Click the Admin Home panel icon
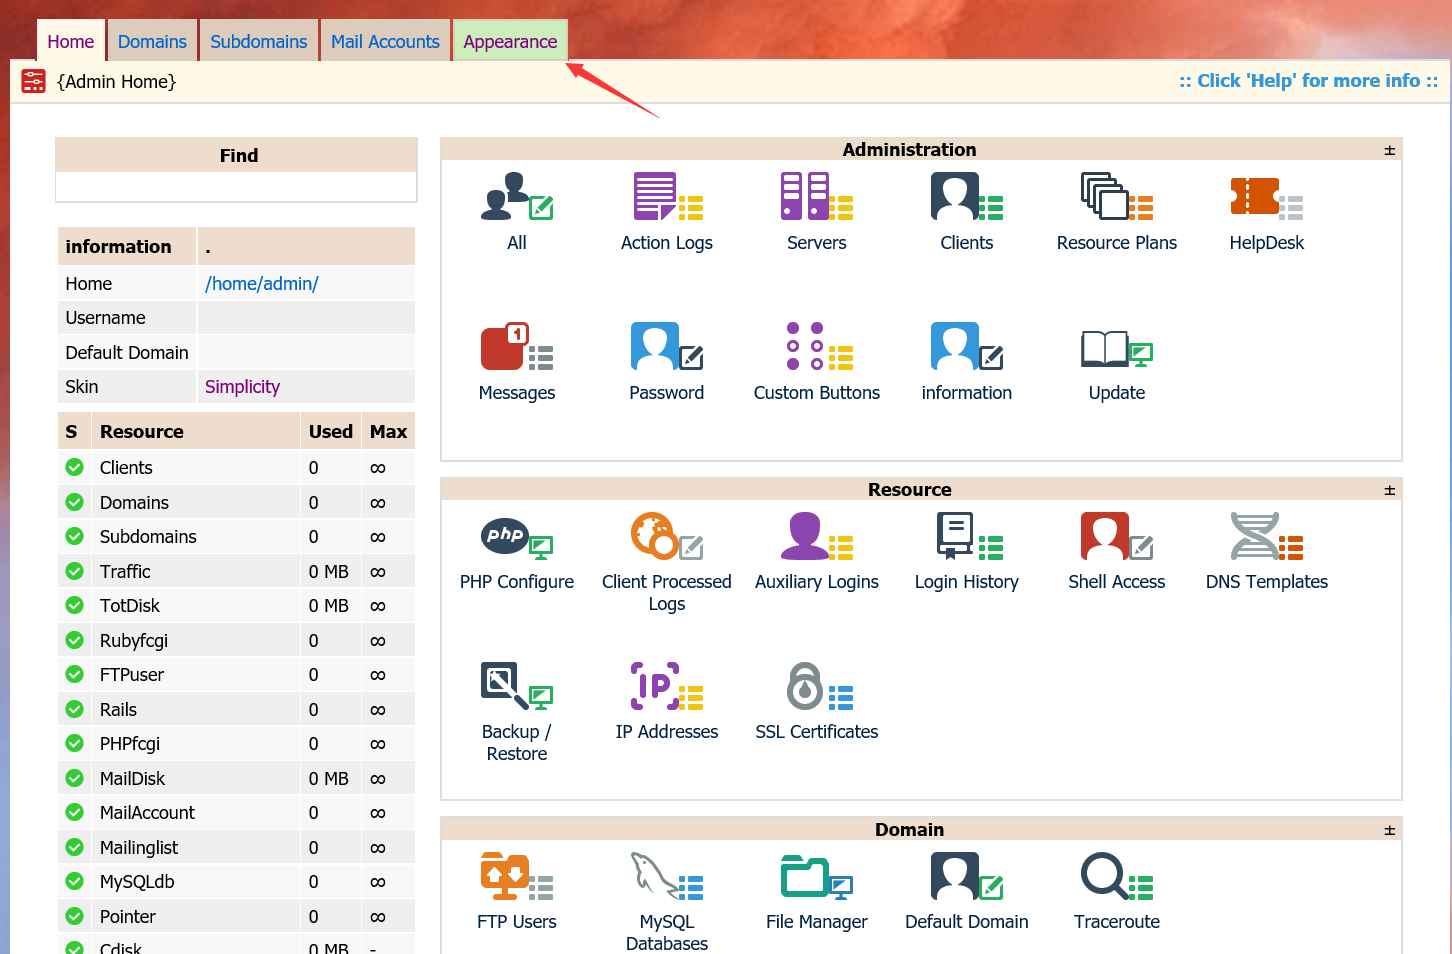Viewport: 1452px width, 954px height. pos(34,82)
